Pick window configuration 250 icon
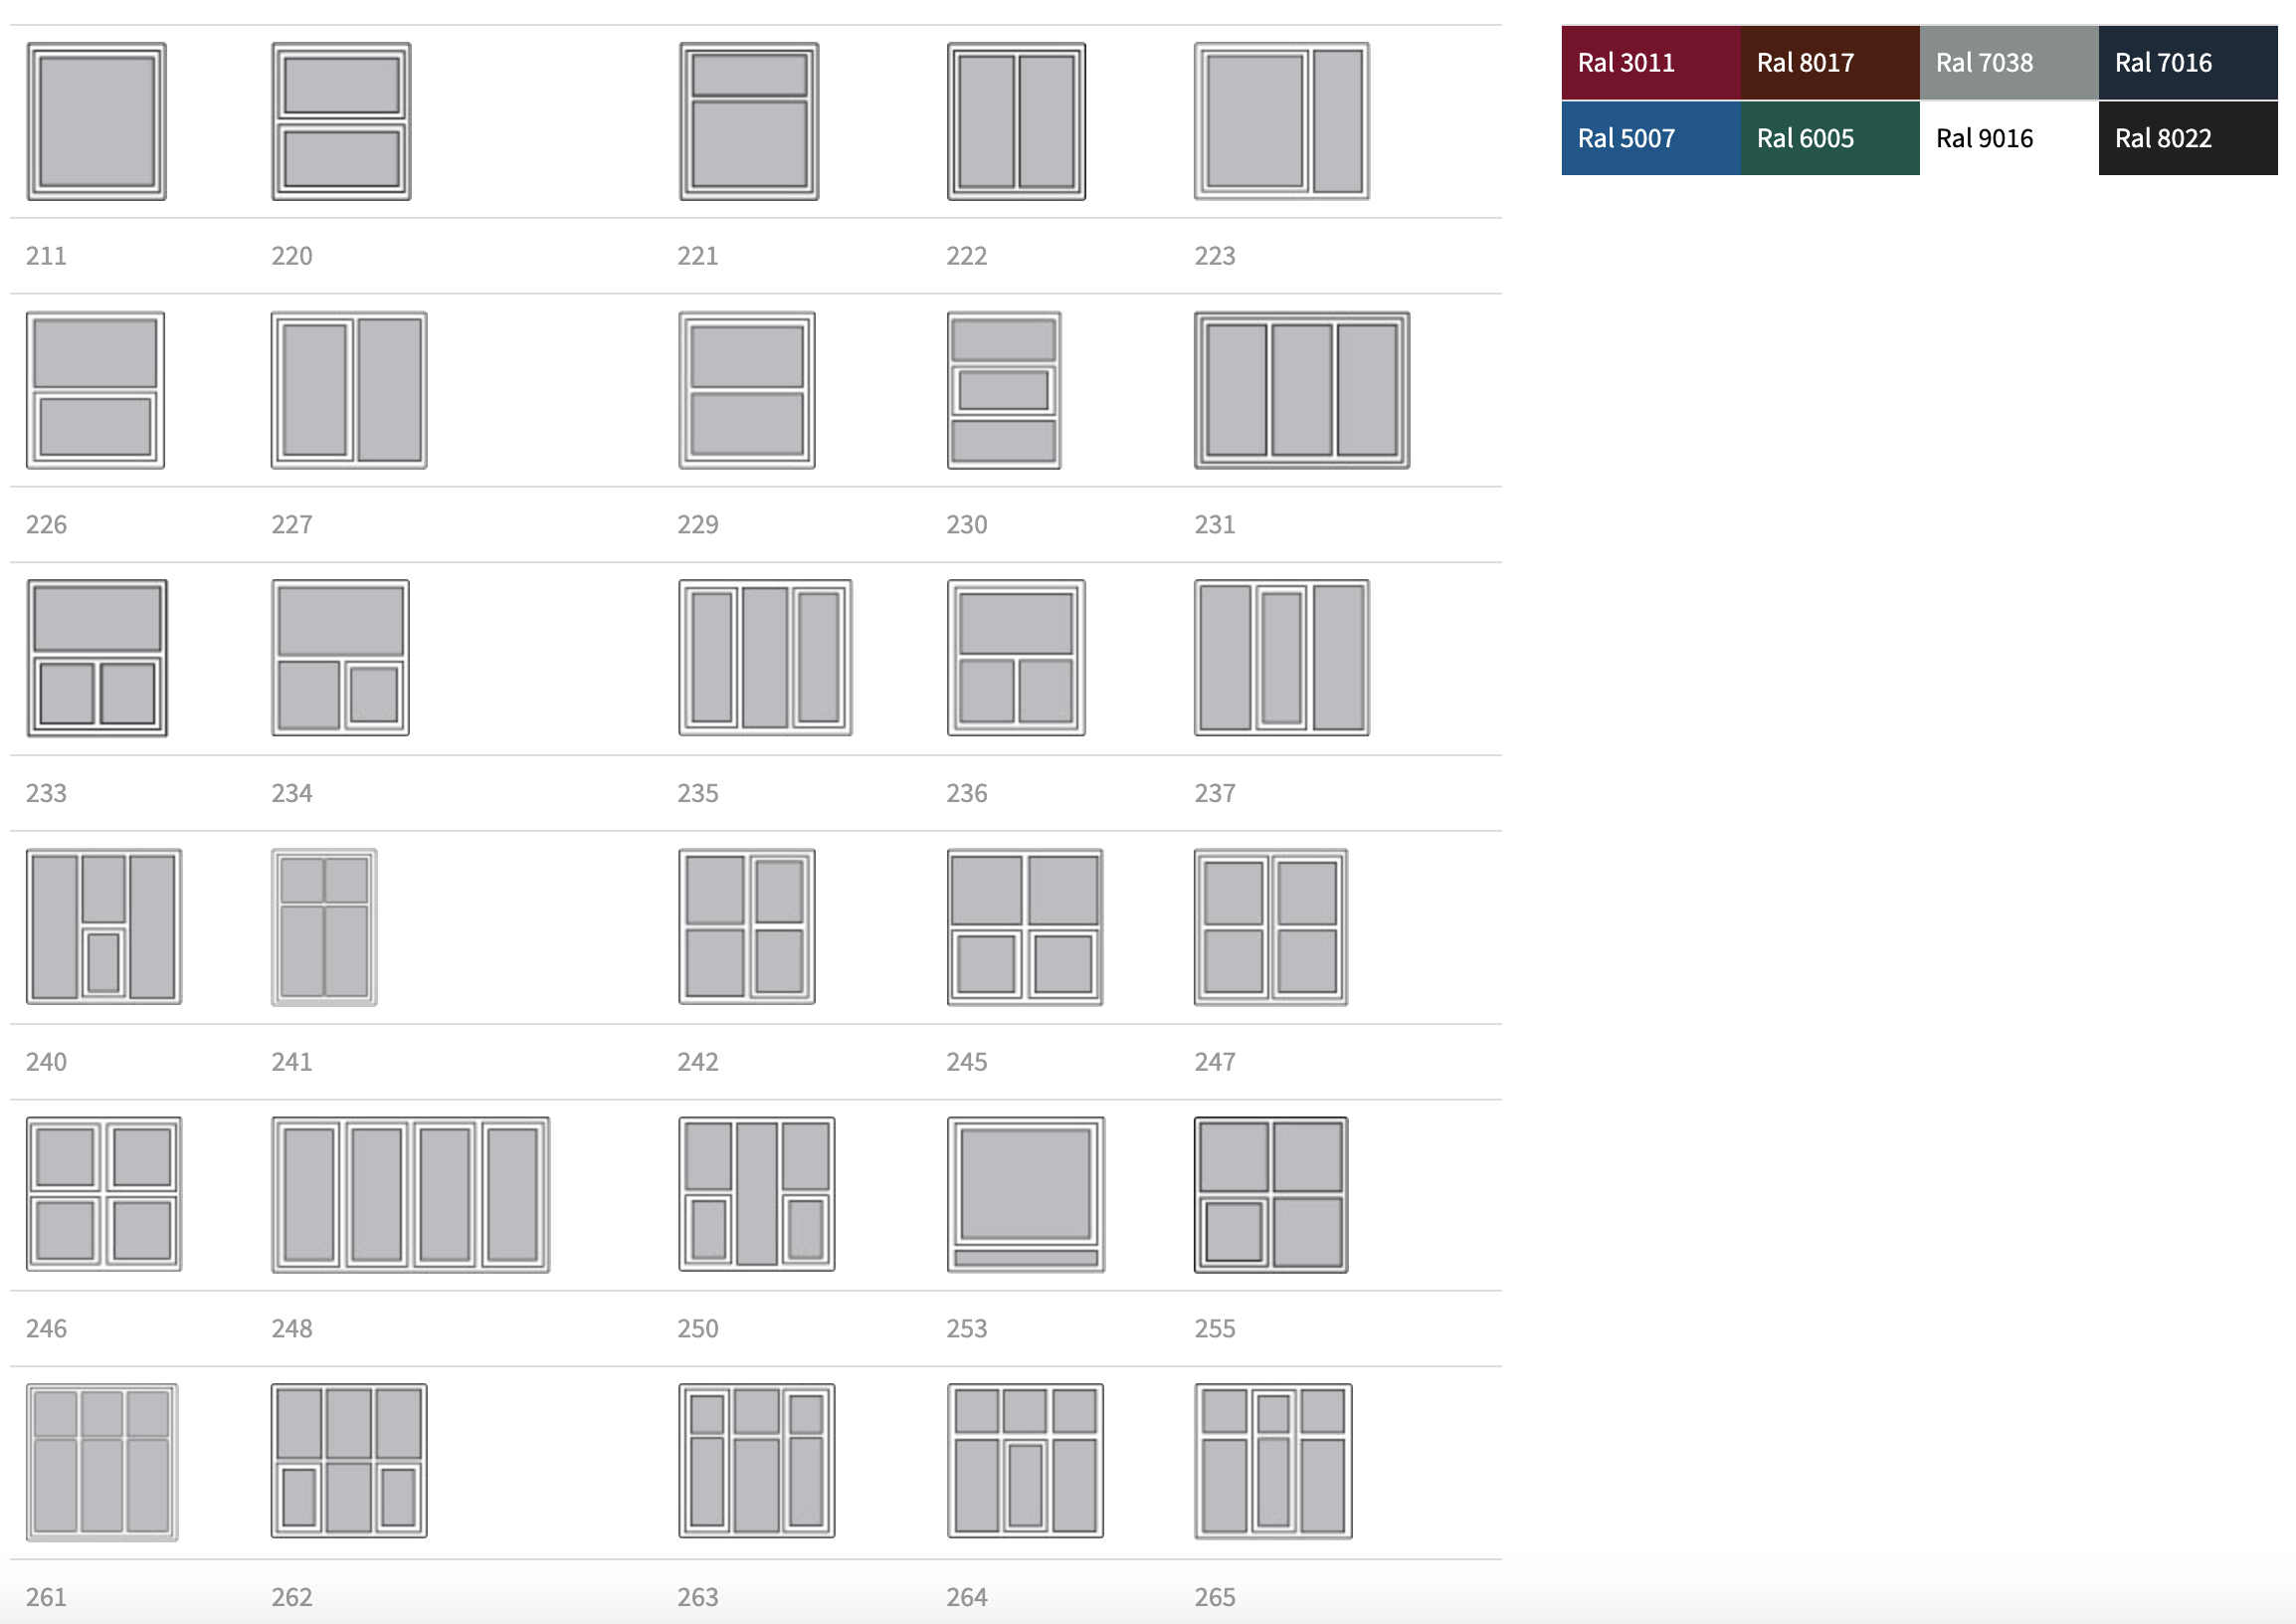2296x1624 pixels. 756,1194
